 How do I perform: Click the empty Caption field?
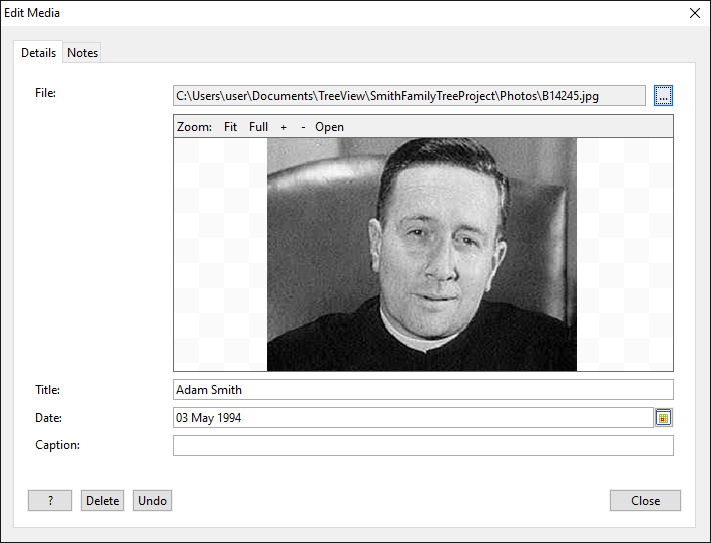[x=424, y=446]
